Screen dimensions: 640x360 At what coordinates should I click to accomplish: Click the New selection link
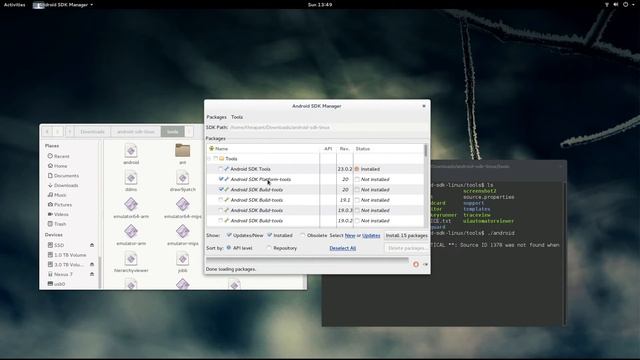[x=350, y=236]
